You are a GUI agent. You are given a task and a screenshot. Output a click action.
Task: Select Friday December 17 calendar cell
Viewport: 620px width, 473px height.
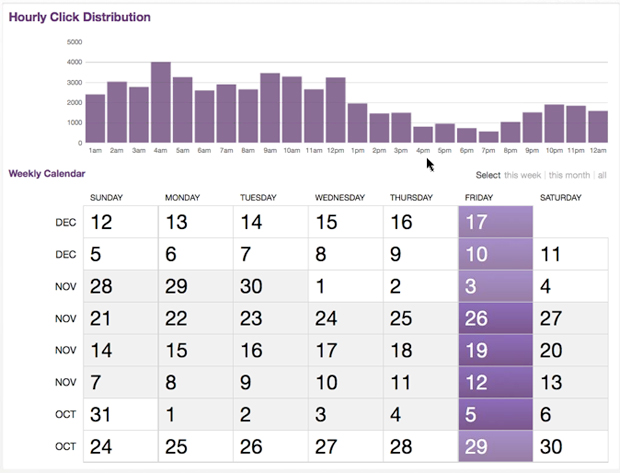click(495, 222)
